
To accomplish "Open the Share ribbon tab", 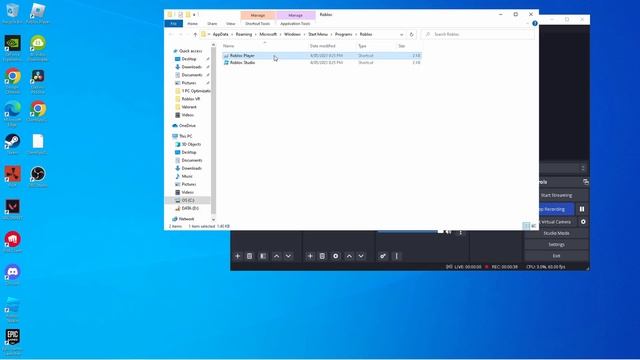I will pyautogui.click(x=212, y=24).
